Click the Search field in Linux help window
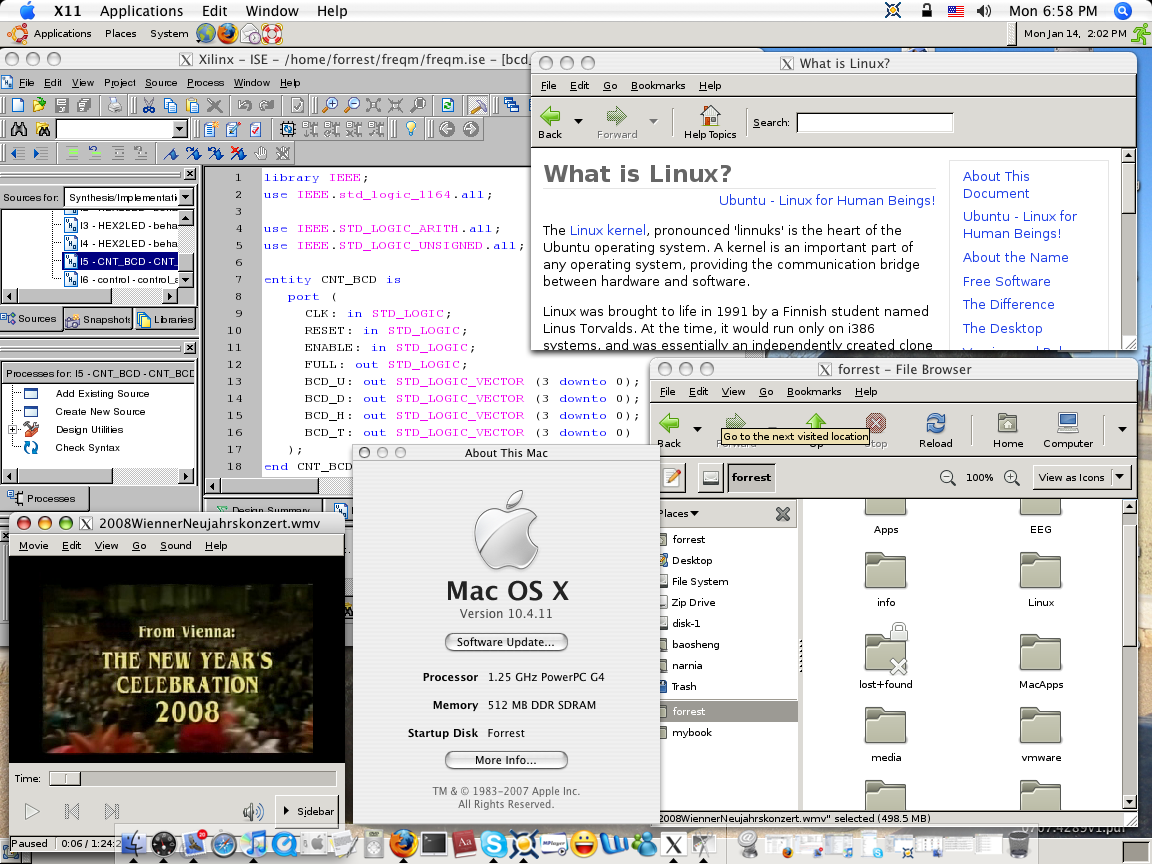Image resolution: width=1152 pixels, height=864 pixels. [x=875, y=123]
